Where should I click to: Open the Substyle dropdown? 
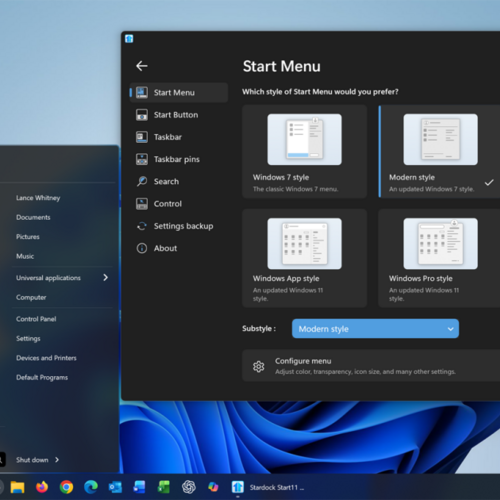(x=375, y=329)
